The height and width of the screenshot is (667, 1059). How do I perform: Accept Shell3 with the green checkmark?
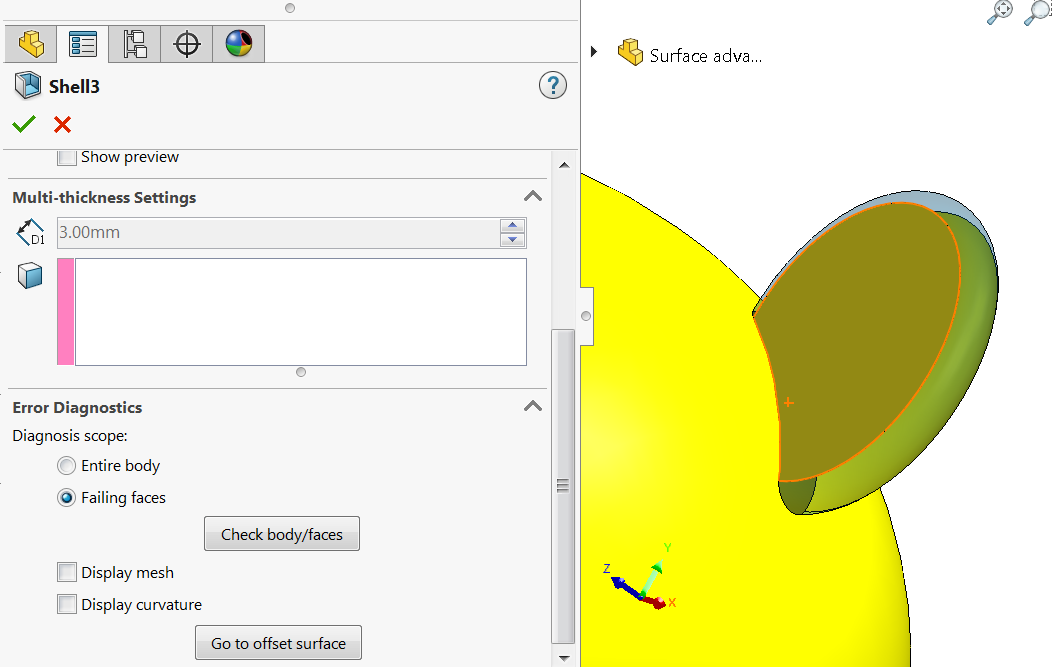coord(24,124)
